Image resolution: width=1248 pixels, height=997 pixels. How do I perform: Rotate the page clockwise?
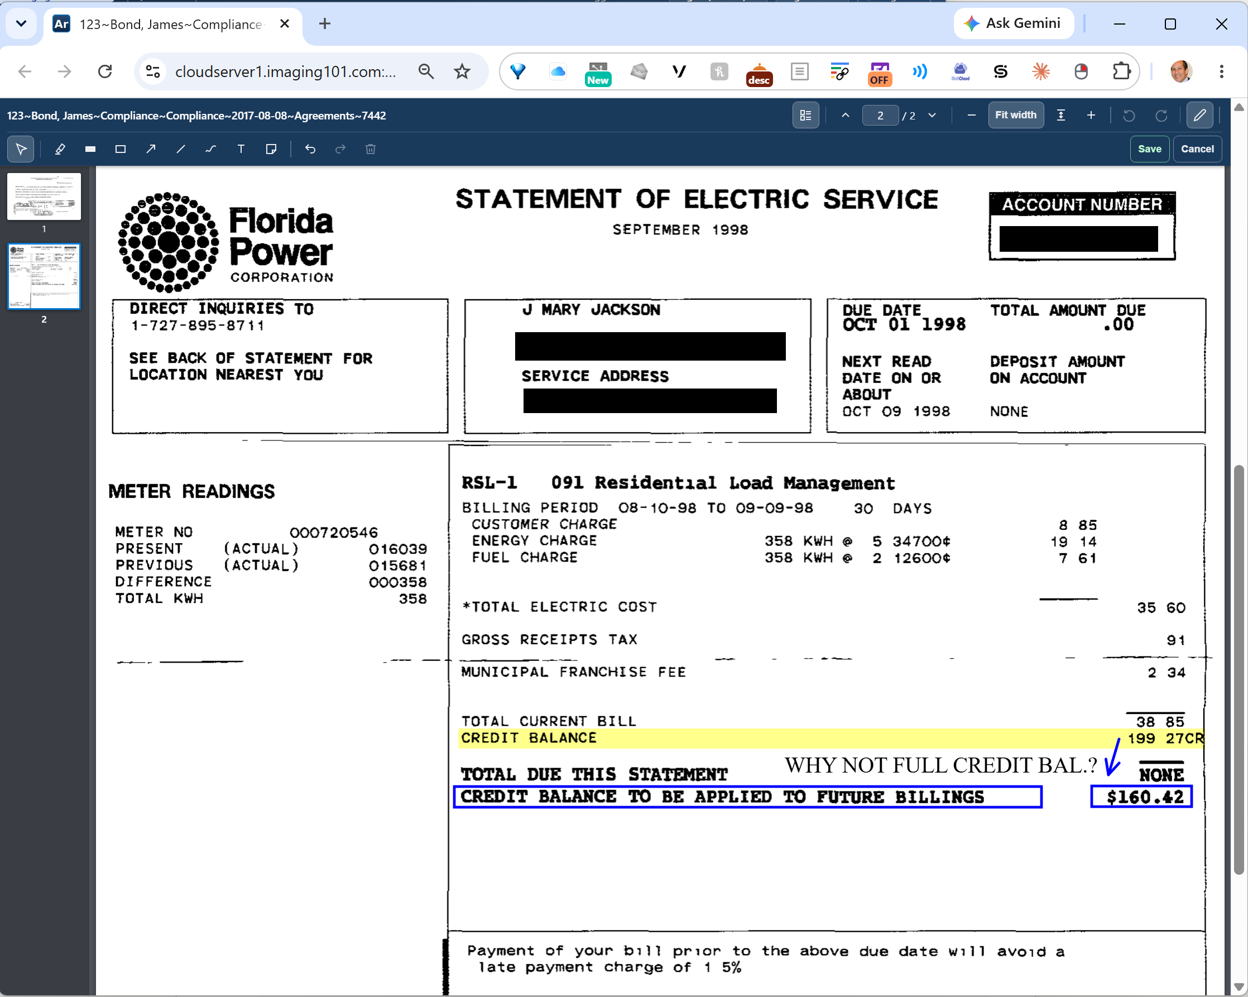[1161, 116]
